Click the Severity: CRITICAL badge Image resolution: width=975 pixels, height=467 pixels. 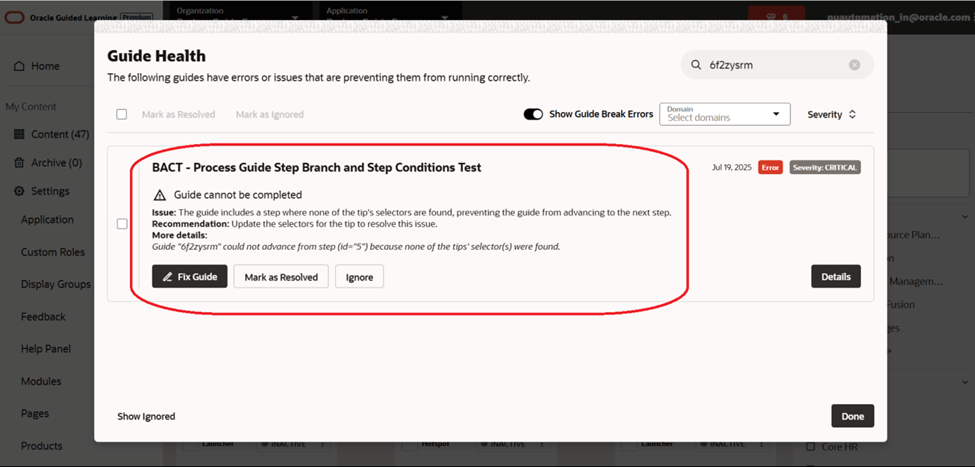pyautogui.click(x=825, y=167)
